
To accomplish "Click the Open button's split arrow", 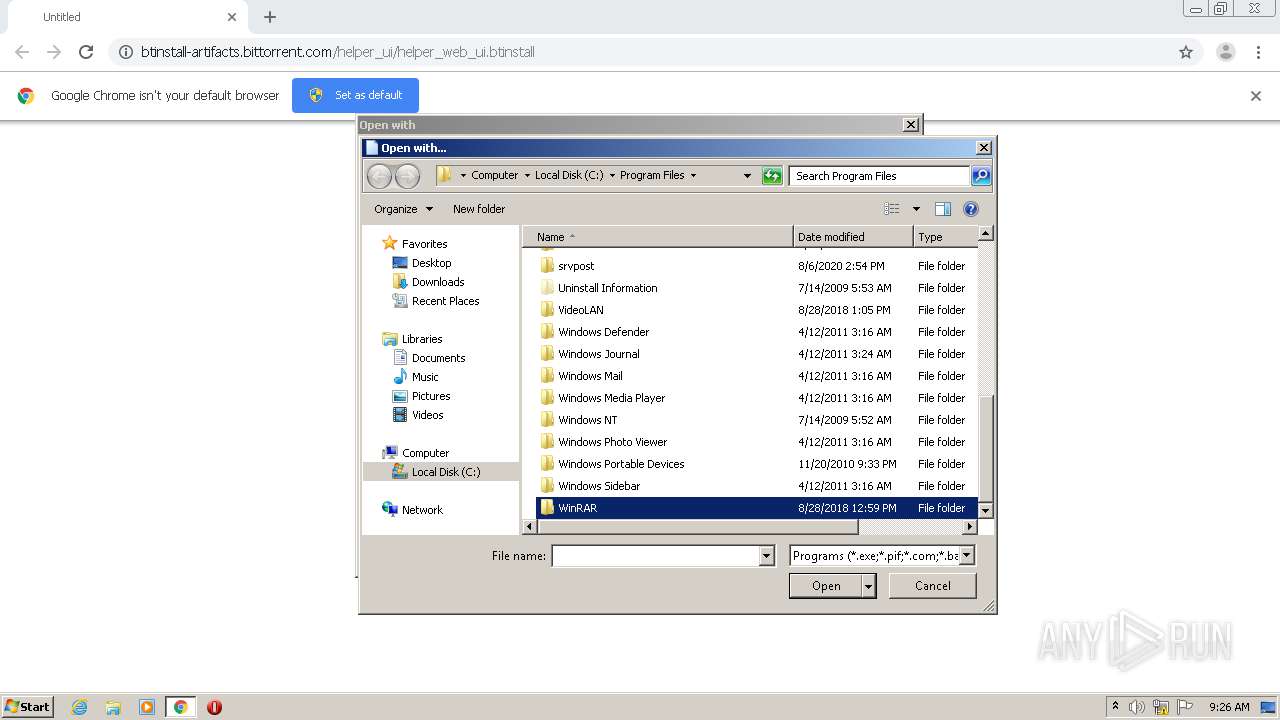I will (869, 586).
